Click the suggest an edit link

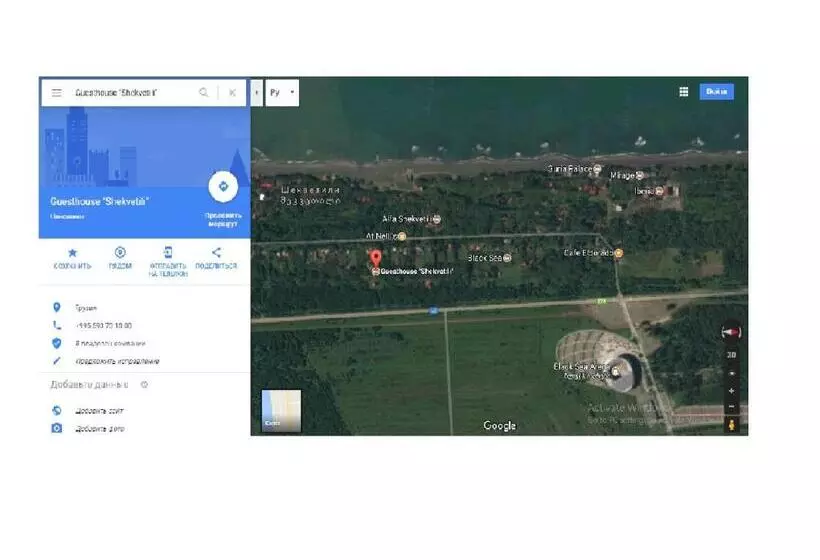[117, 360]
